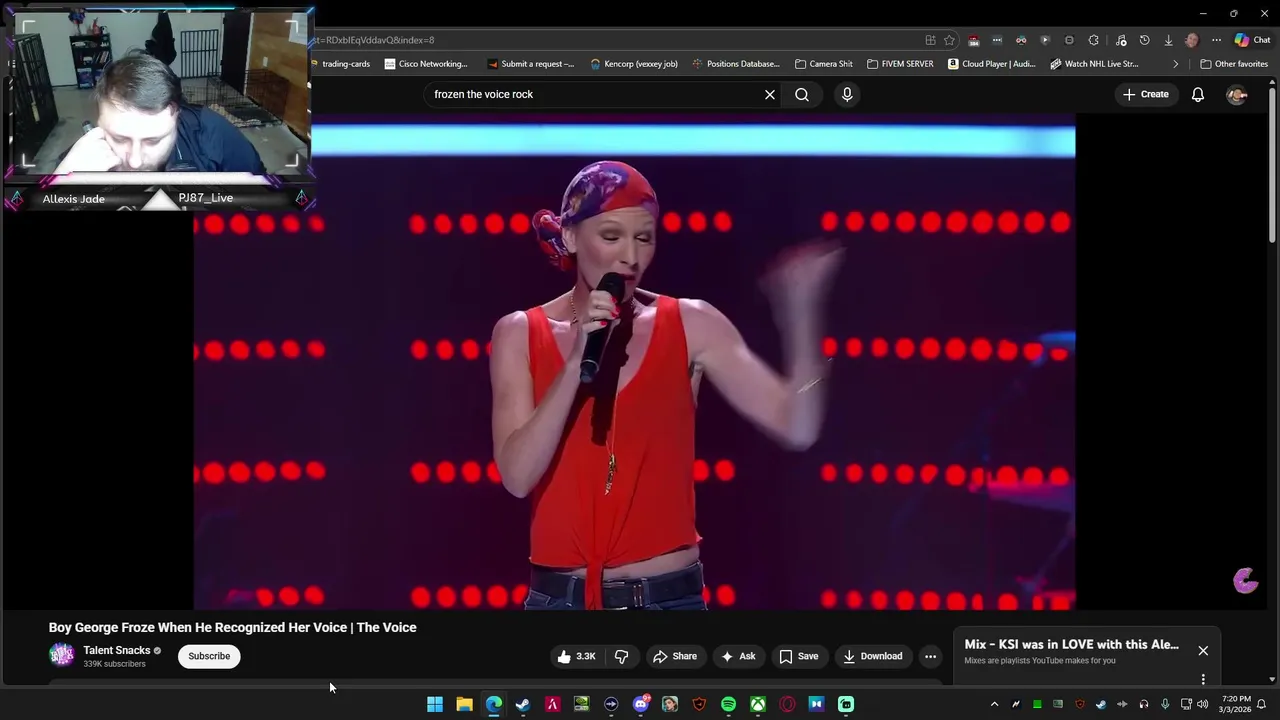The height and width of the screenshot is (720, 1280).
Task: Expand the Other favorites folder
Action: coord(1234,64)
